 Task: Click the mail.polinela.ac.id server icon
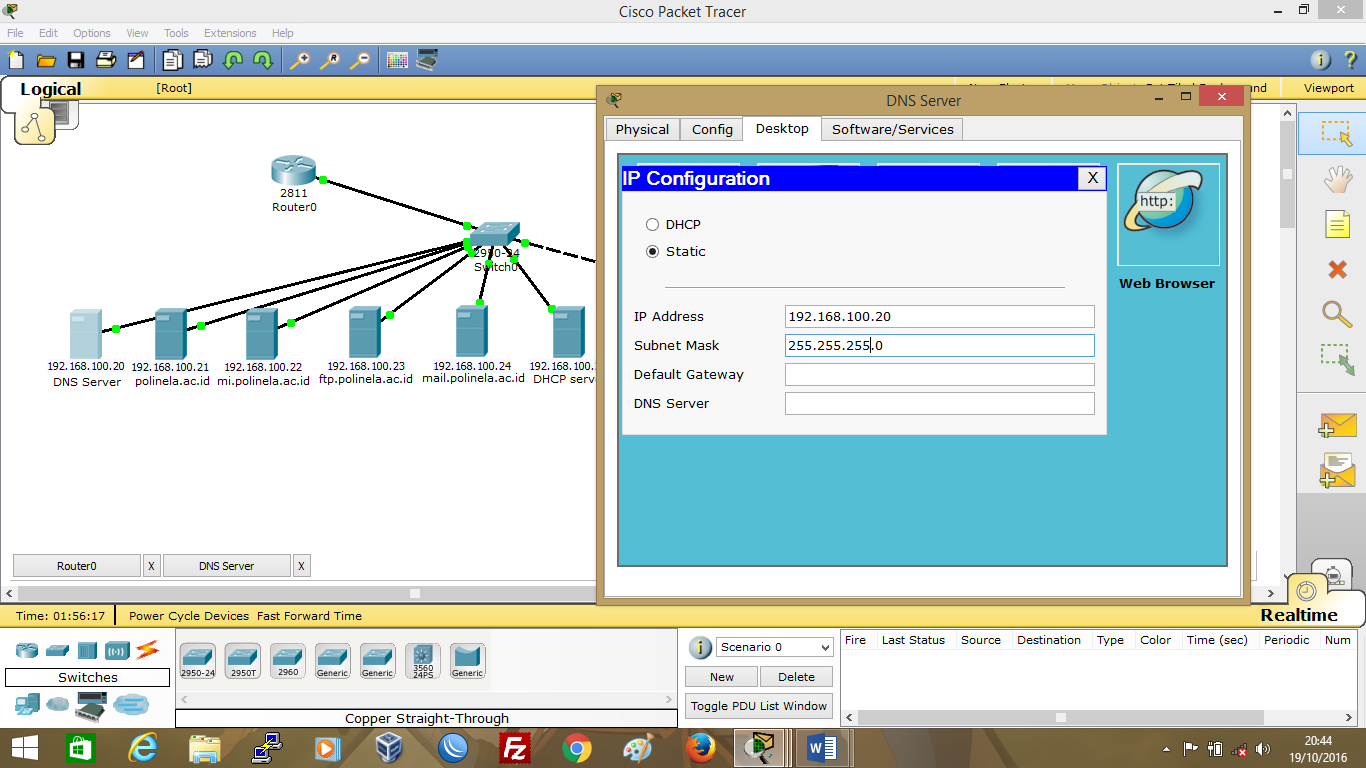tap(472, 332)
